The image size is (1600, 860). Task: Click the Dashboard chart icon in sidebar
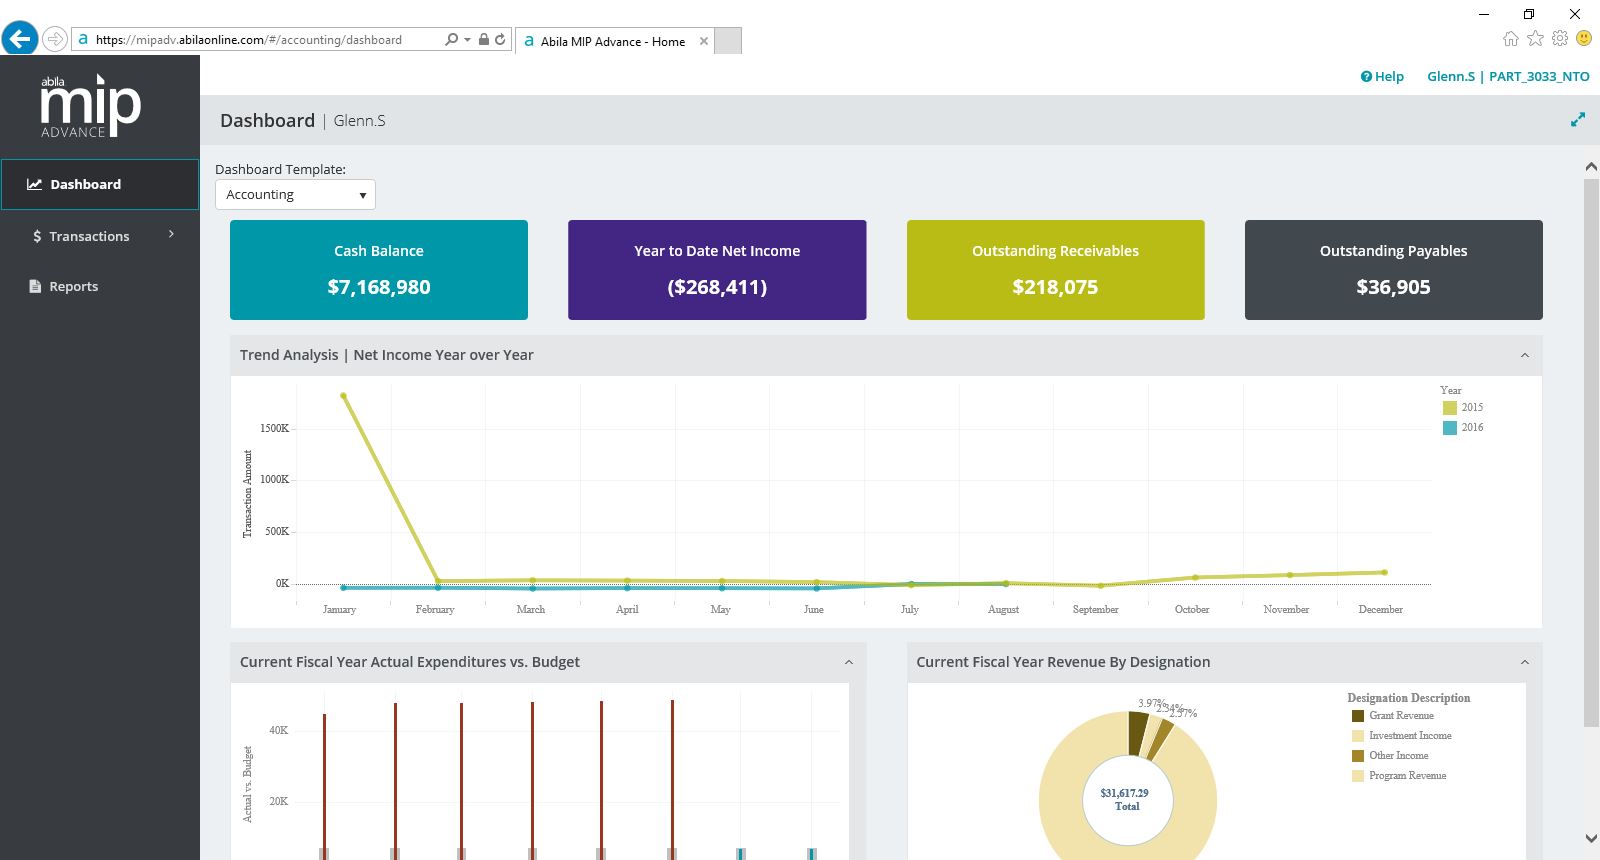tap(34, 184)
